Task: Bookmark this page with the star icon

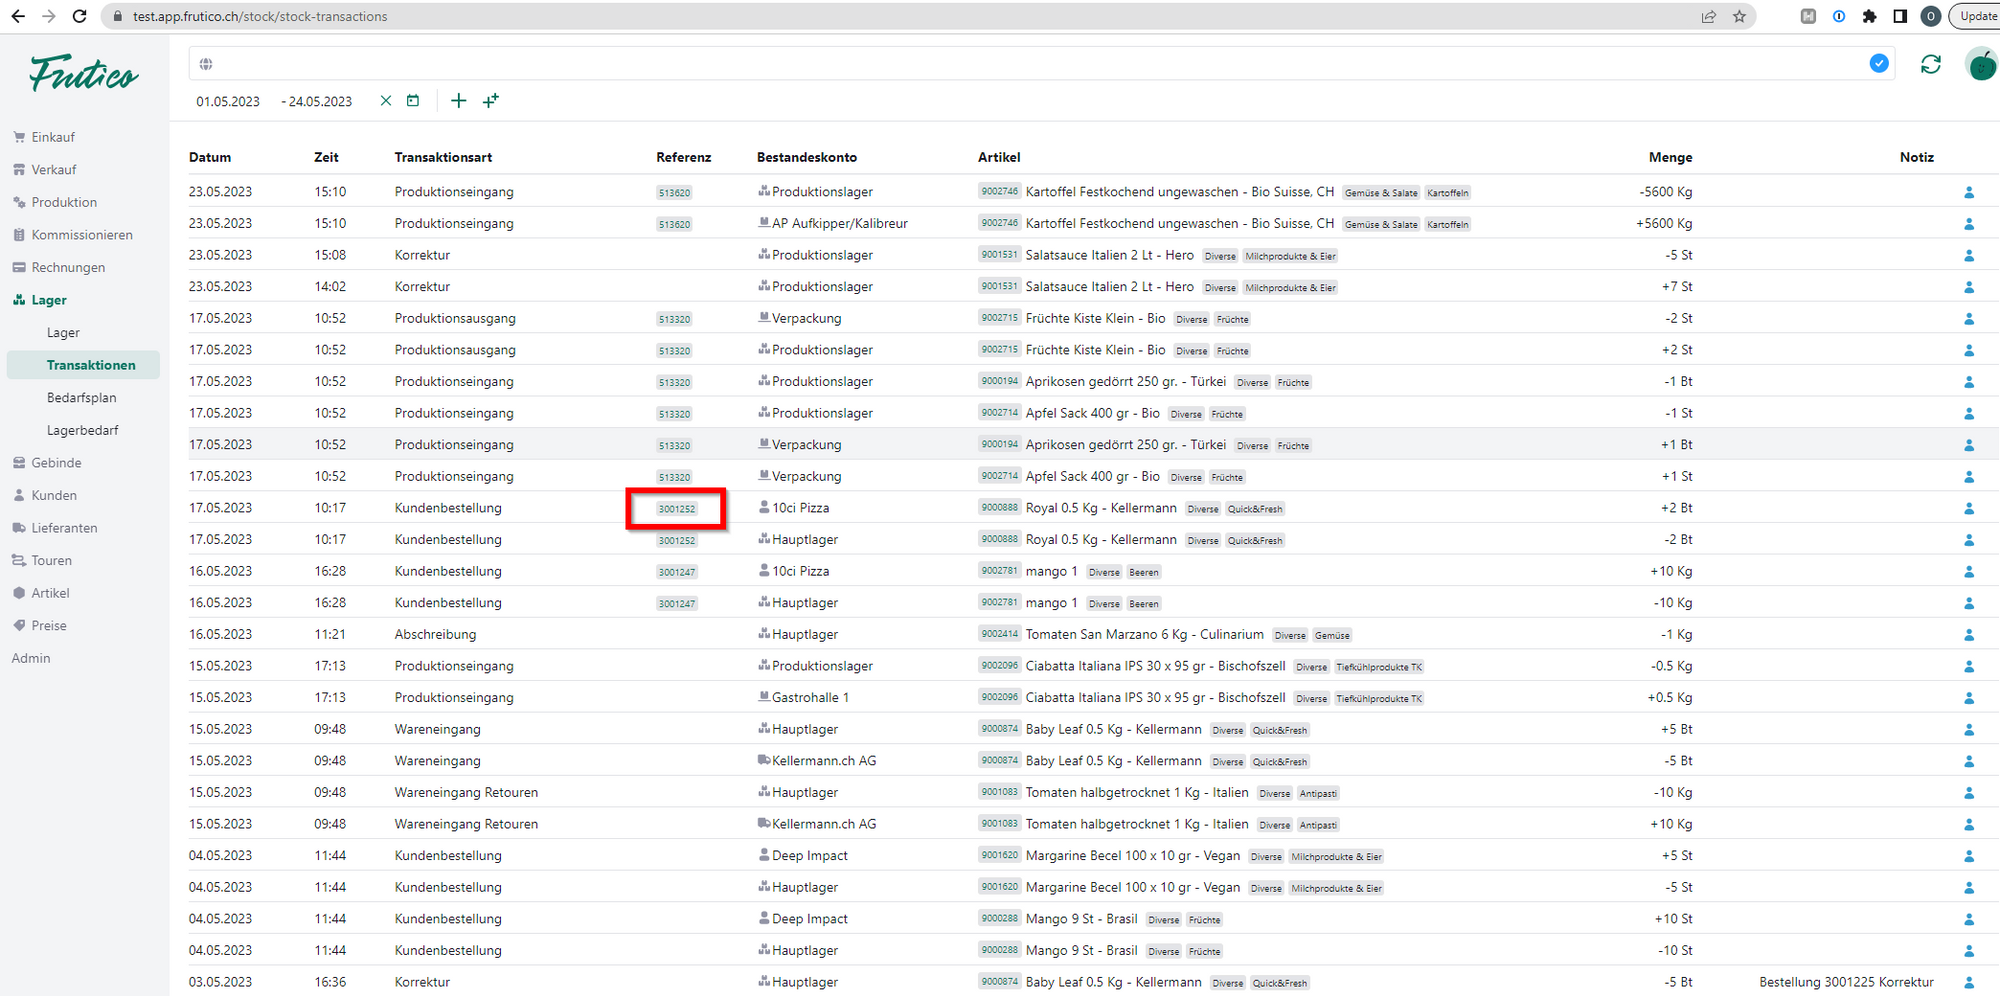Action: tap(1739, 16)
